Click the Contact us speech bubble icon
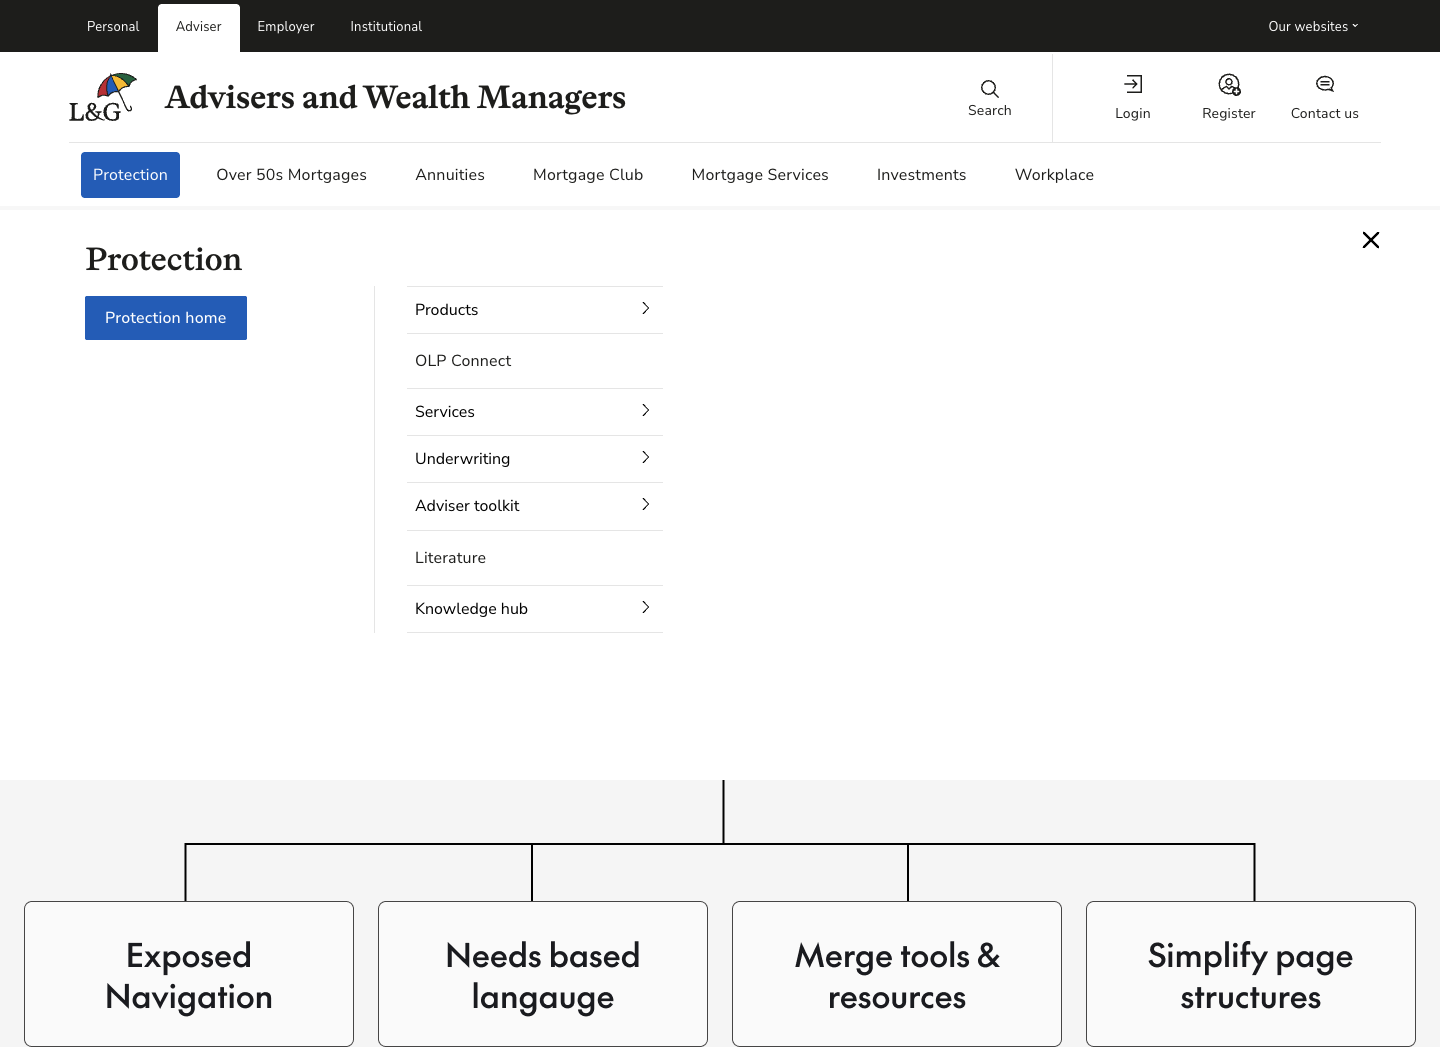Screen dimensions: 1440x1047 (x=1325, y=84)
